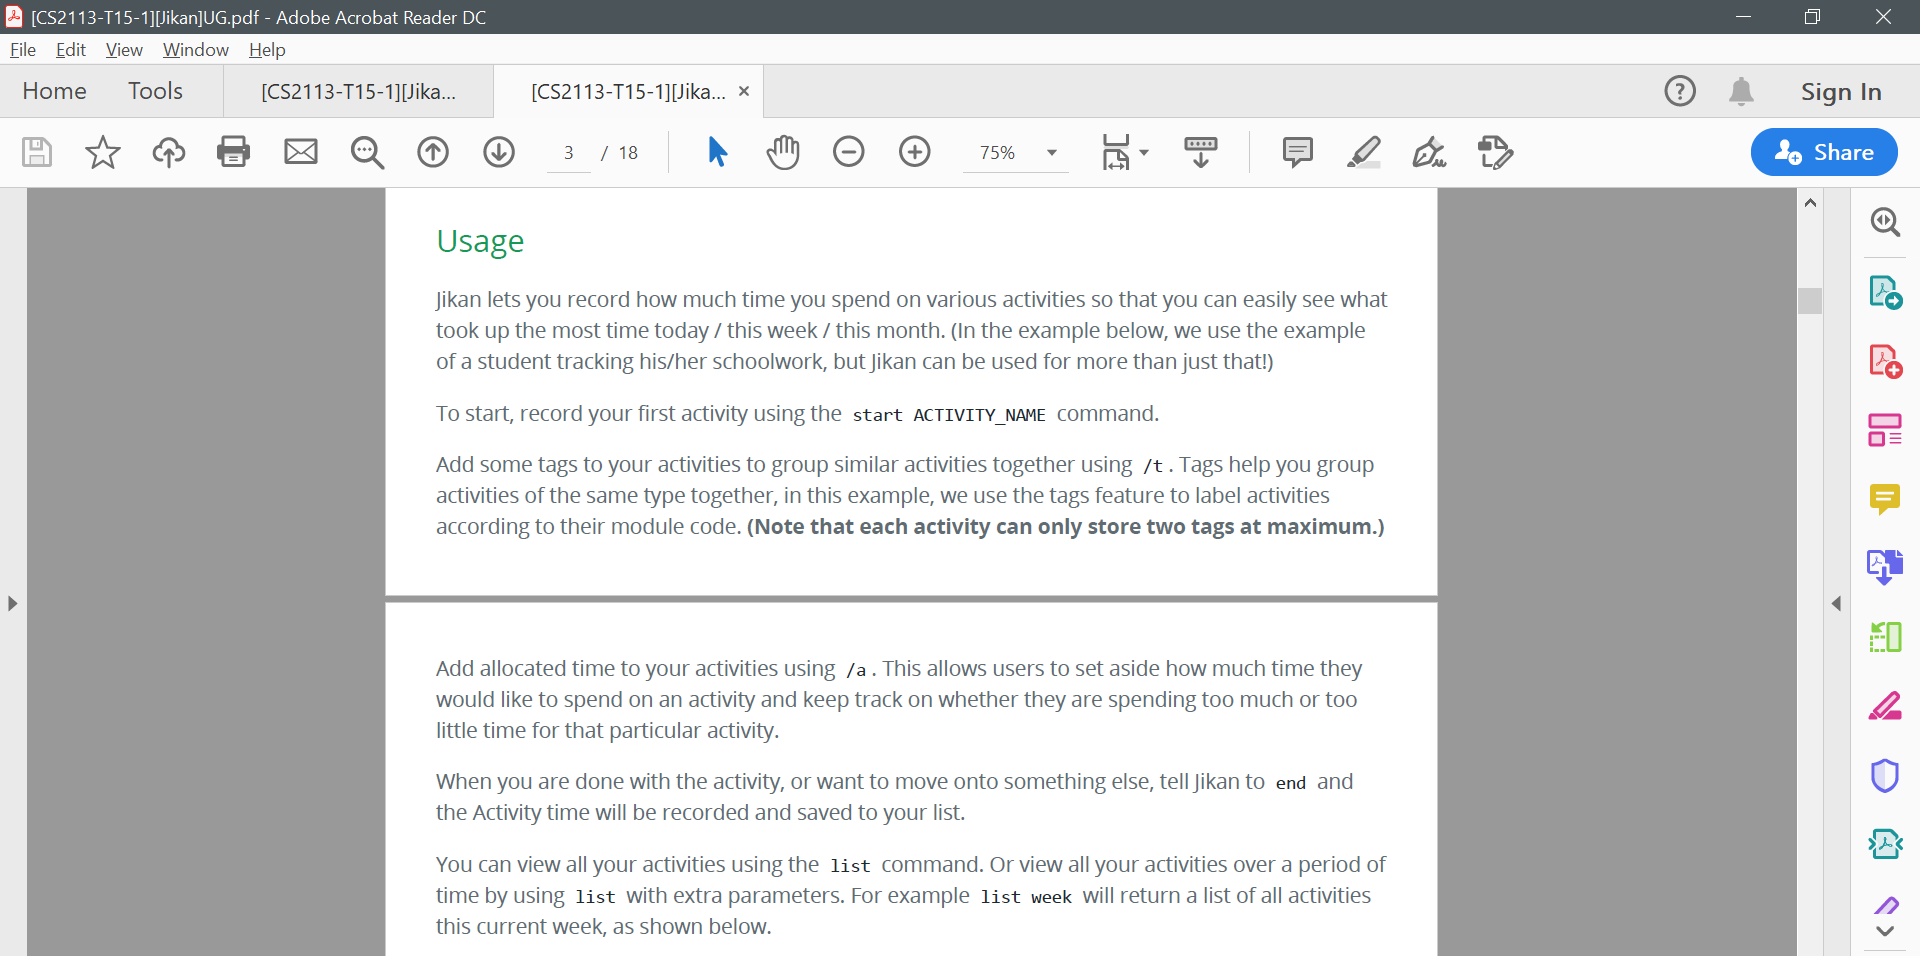This screenshot has height=956, width=1920.
Task: Switch to the Tools tab
Action: pyautogui.click(x=155, y=91)
